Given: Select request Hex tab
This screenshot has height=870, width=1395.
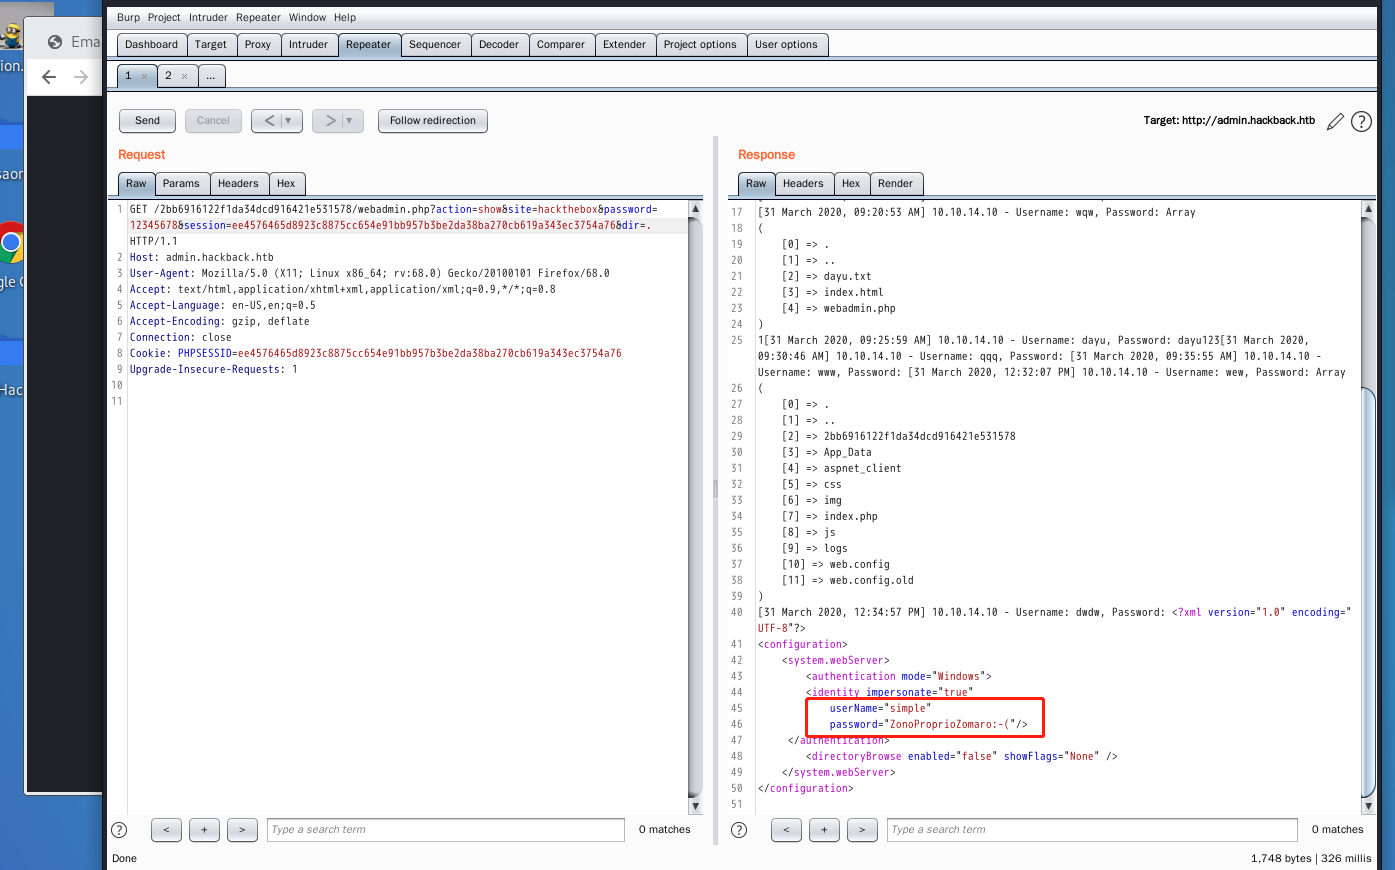Looking at the screenshot, I should tap(286, 183).
